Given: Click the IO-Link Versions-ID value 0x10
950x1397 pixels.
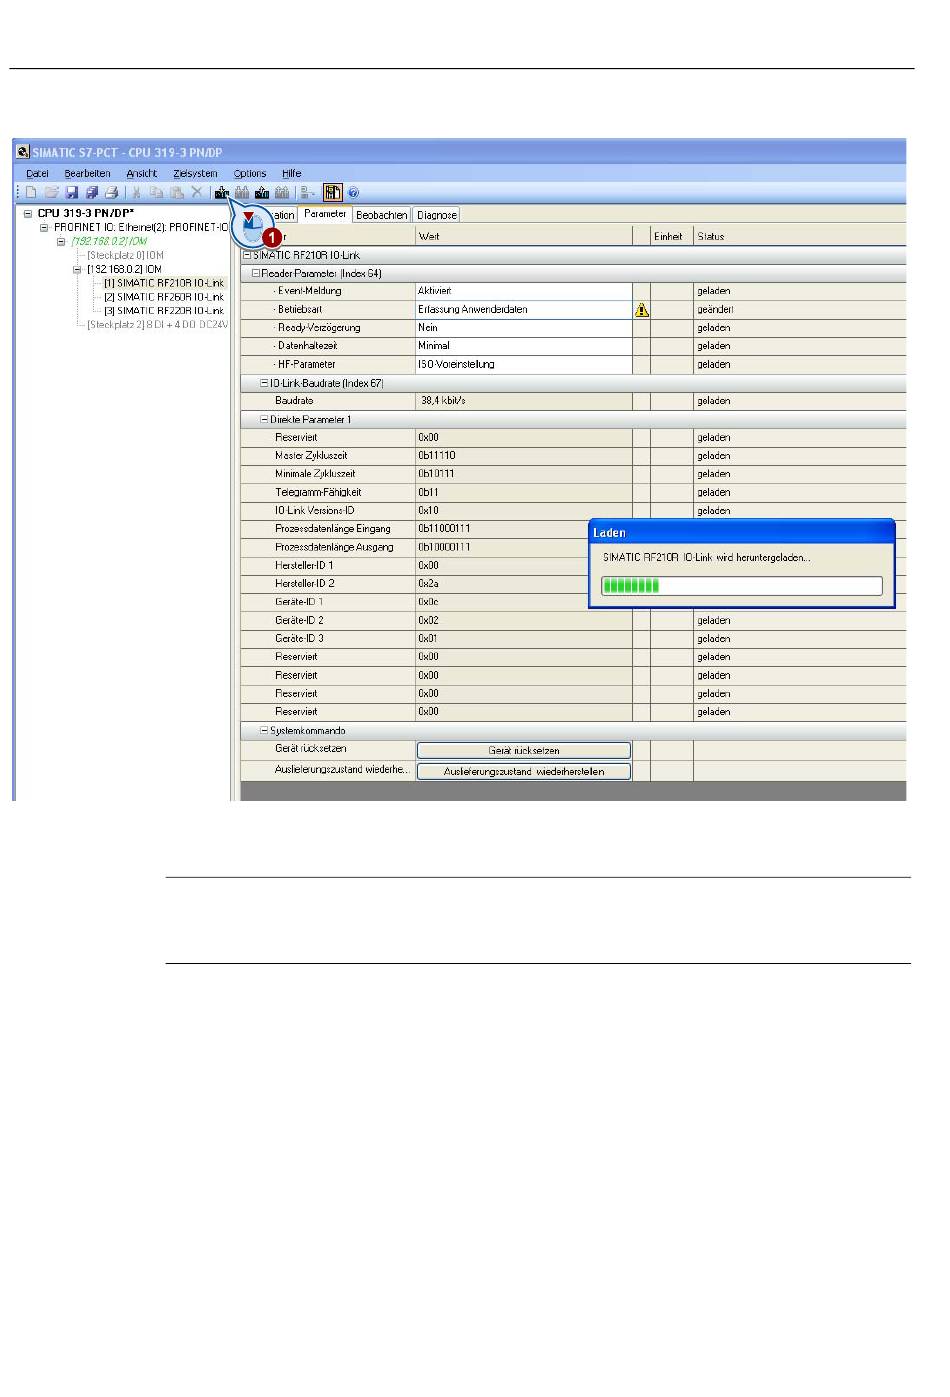Looking at the screenshot, I should (x=524, y=511).
